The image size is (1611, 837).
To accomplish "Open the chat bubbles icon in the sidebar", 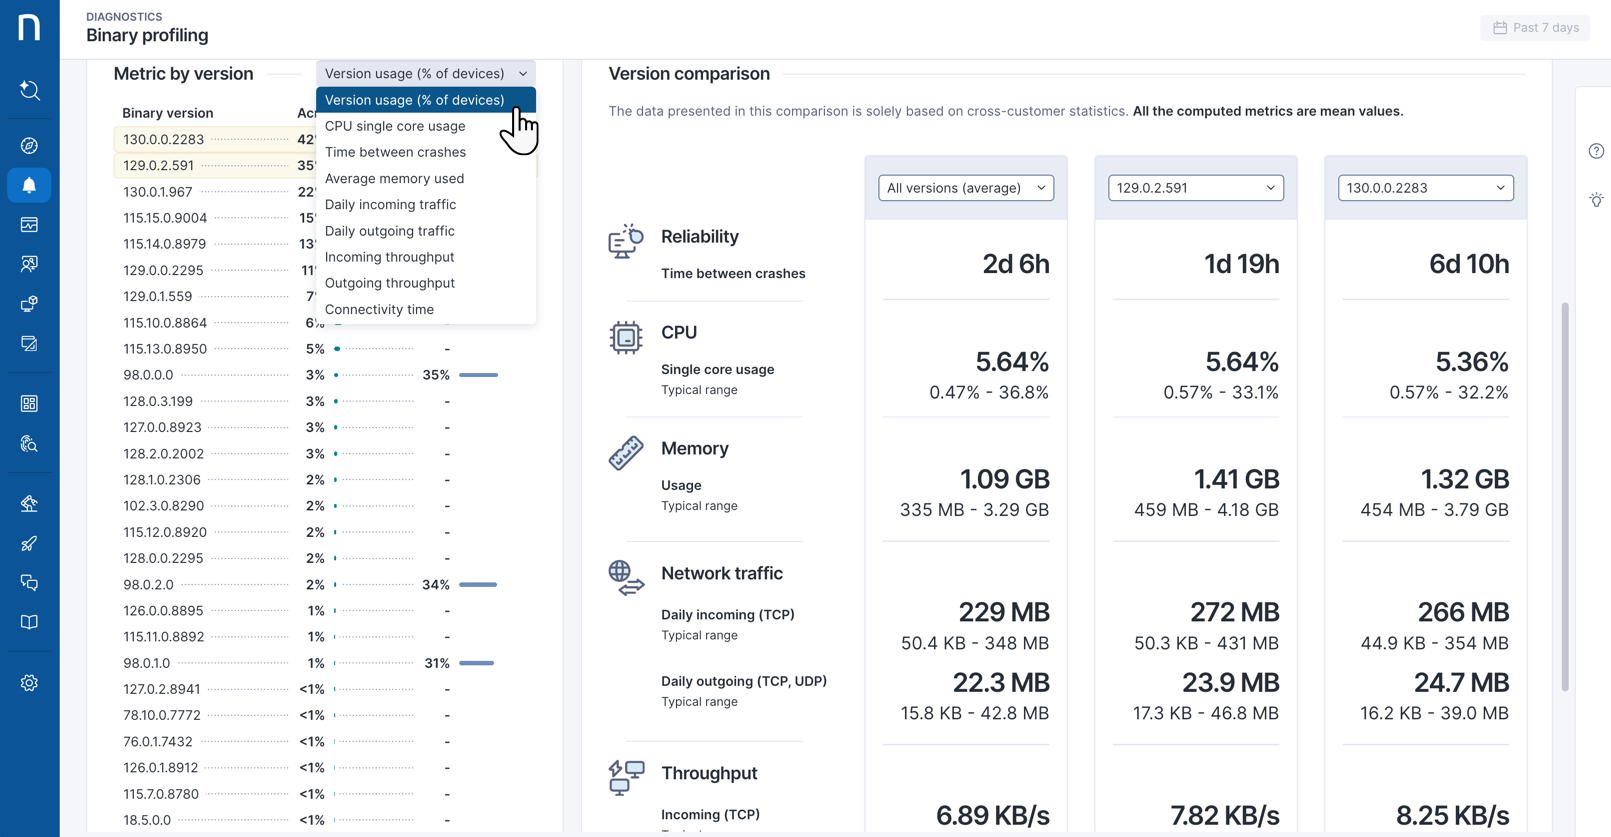I will pyautogui.click(x=29, y=583).
